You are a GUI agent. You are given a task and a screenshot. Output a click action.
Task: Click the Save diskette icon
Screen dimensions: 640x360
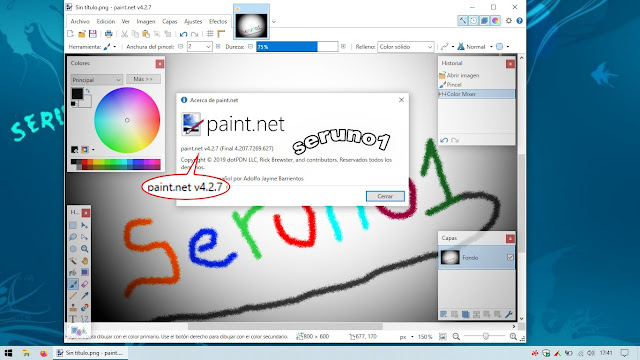click(x=93, y=34)
